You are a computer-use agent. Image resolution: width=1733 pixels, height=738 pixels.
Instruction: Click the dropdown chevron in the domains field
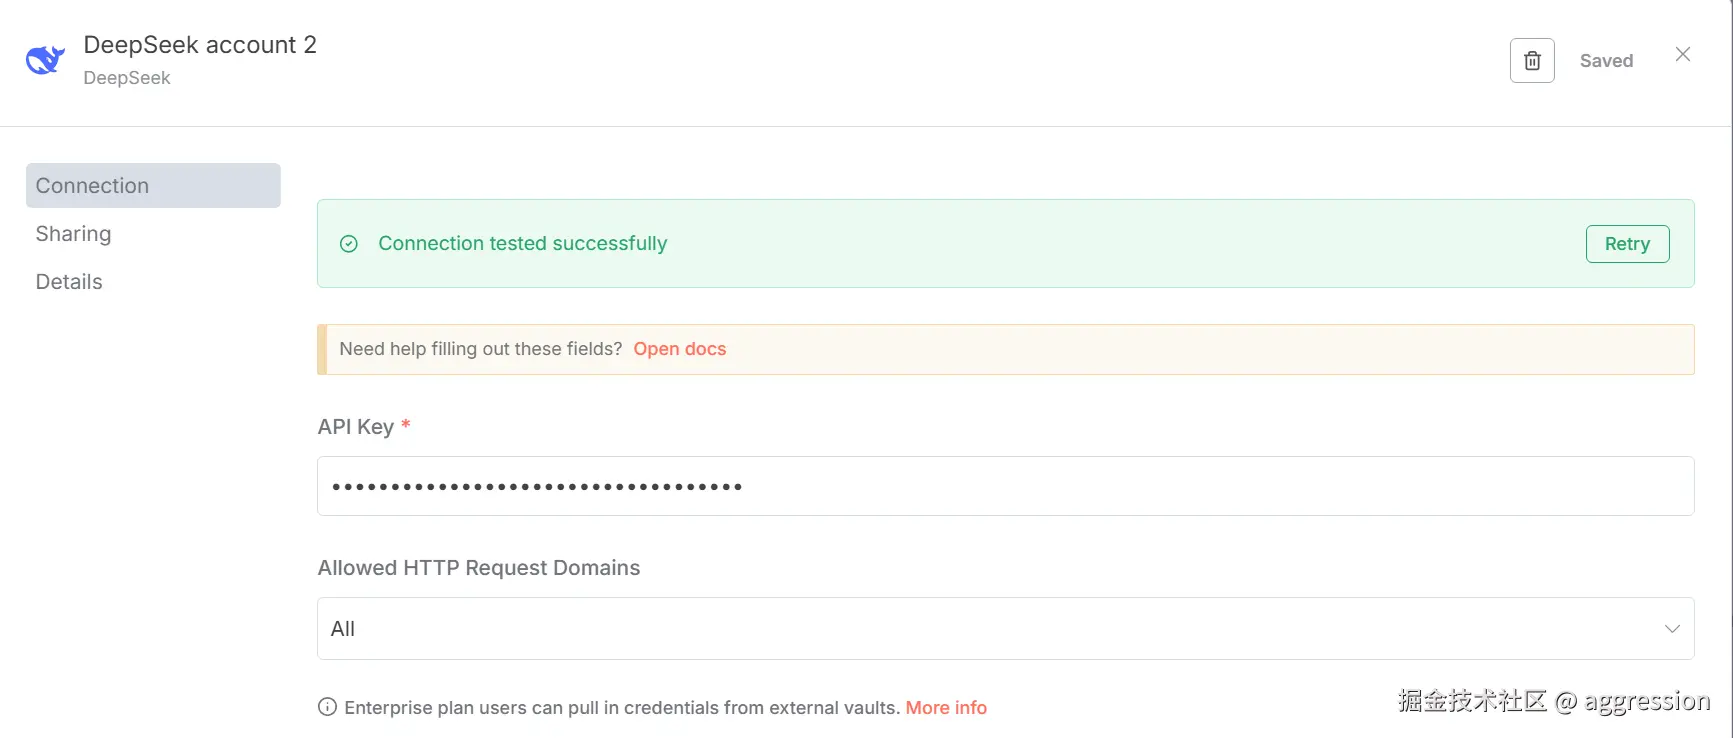[x=1672, y=629]
